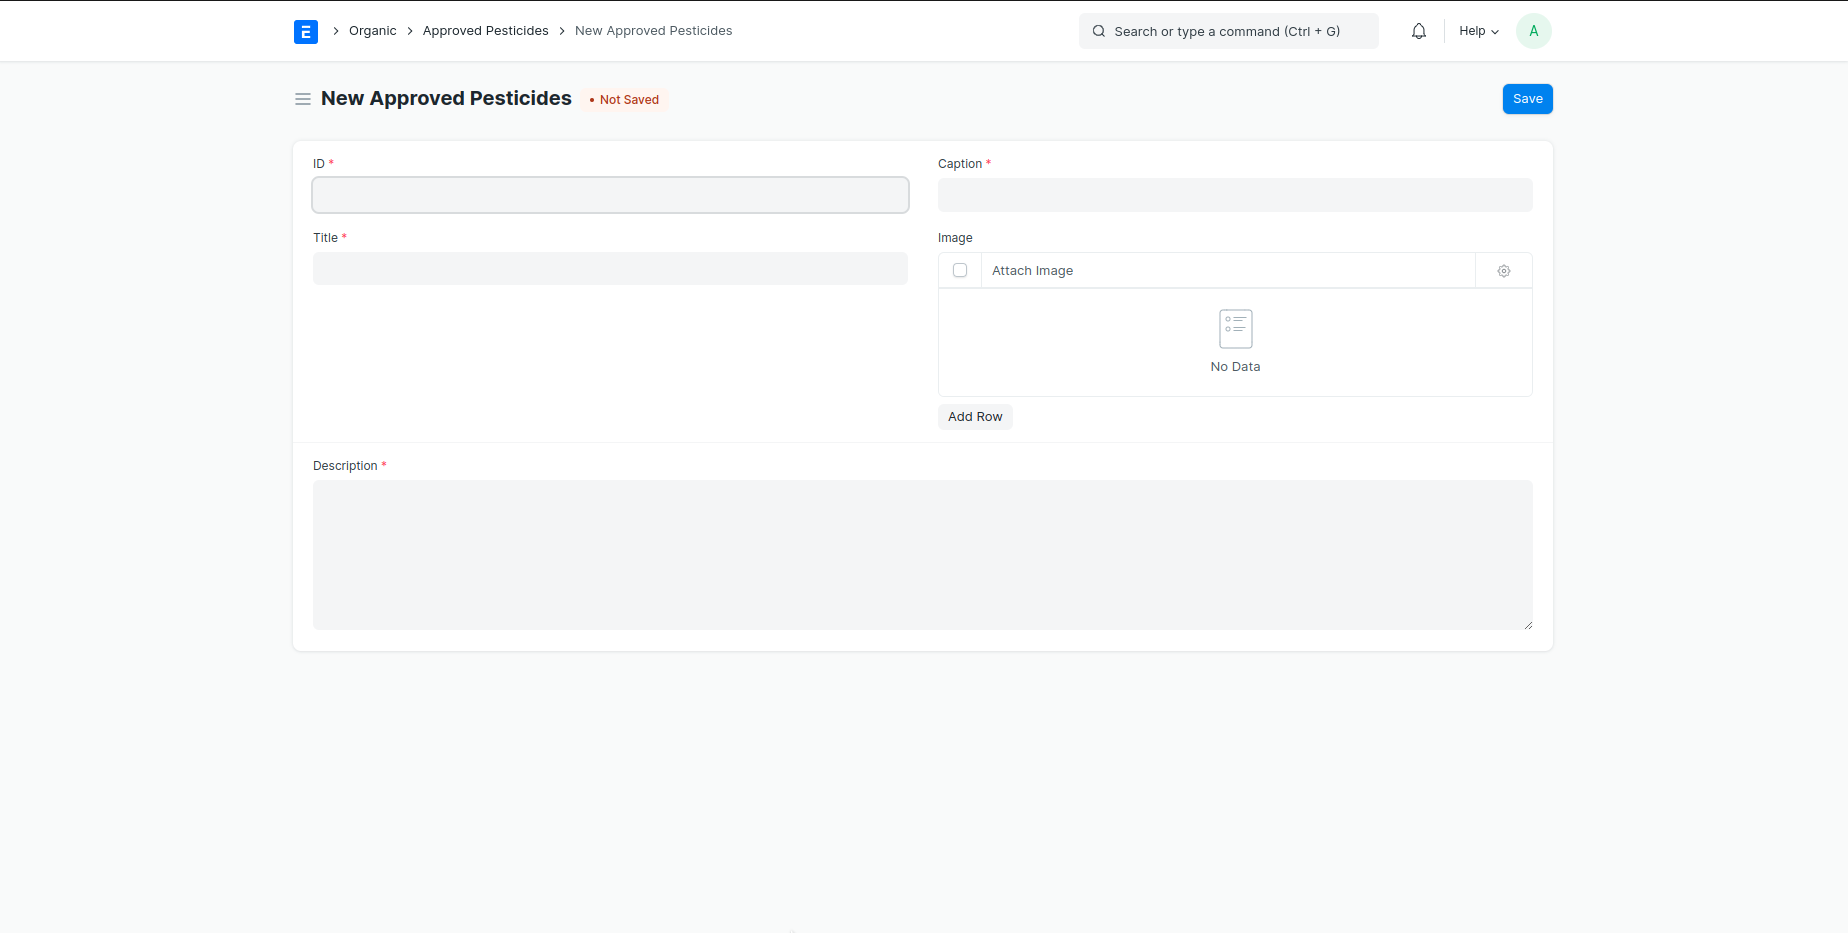Navigate to the Organic breadcrumb

pos(372,31)
